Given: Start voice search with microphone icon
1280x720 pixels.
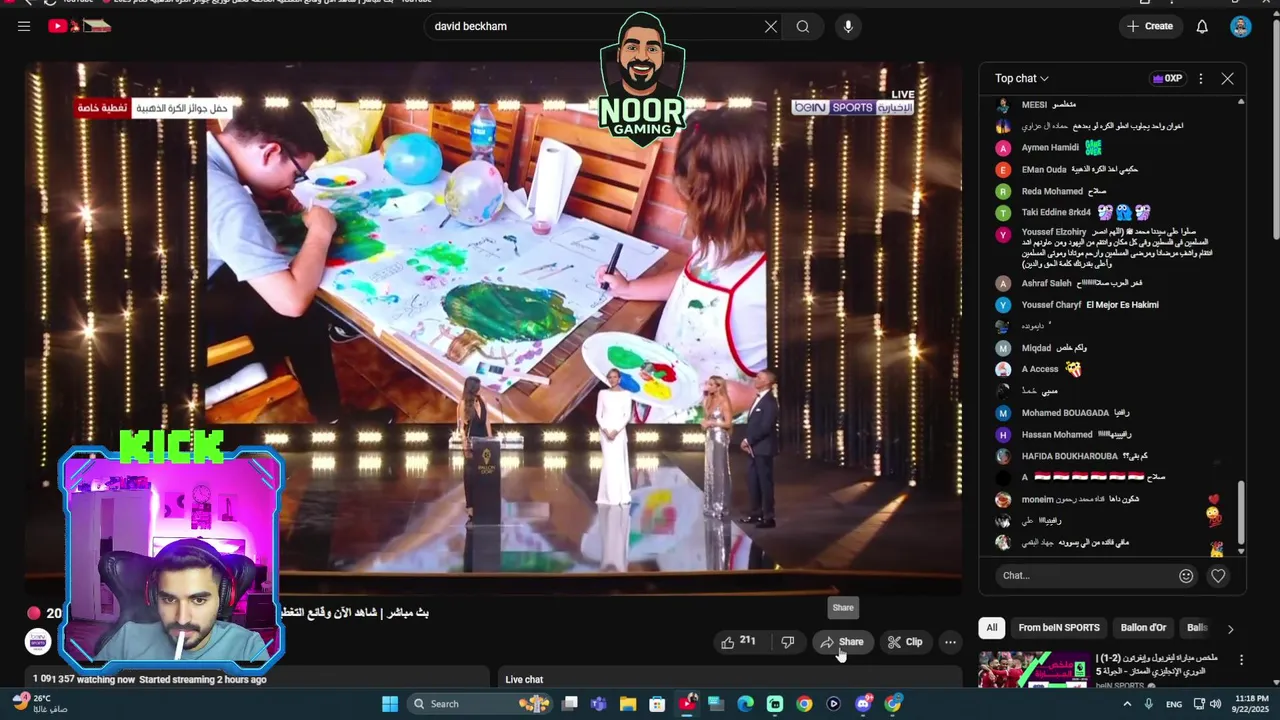Looking at the screenshot, I should click(848, 27).
